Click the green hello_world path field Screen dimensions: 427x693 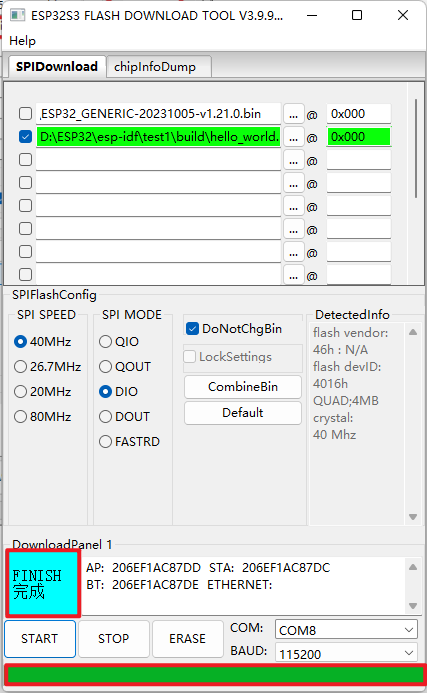[x=158, y=137]
